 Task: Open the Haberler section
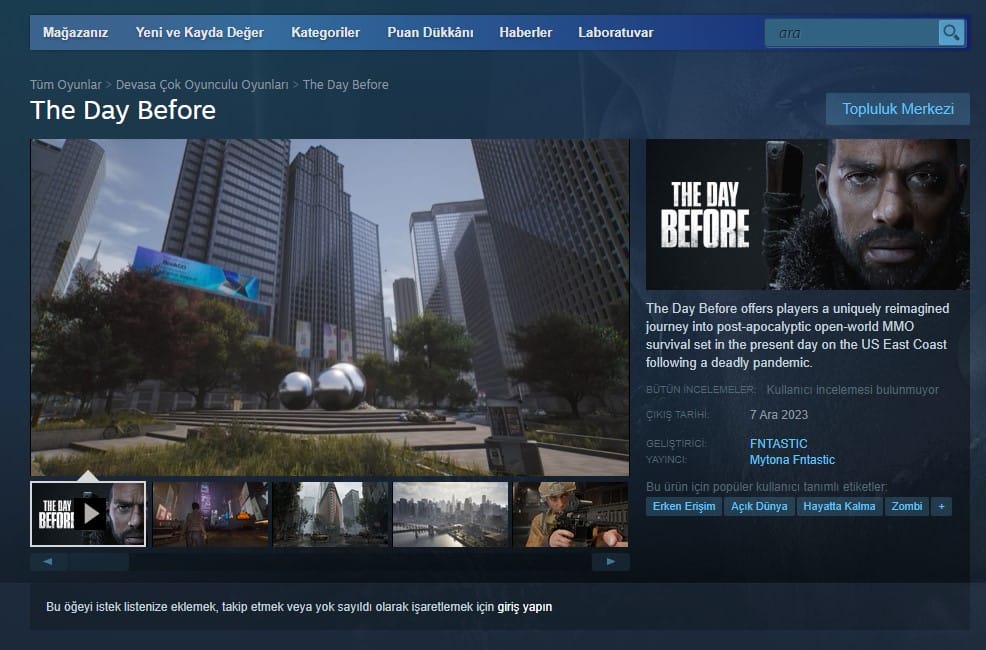point(525,32)
